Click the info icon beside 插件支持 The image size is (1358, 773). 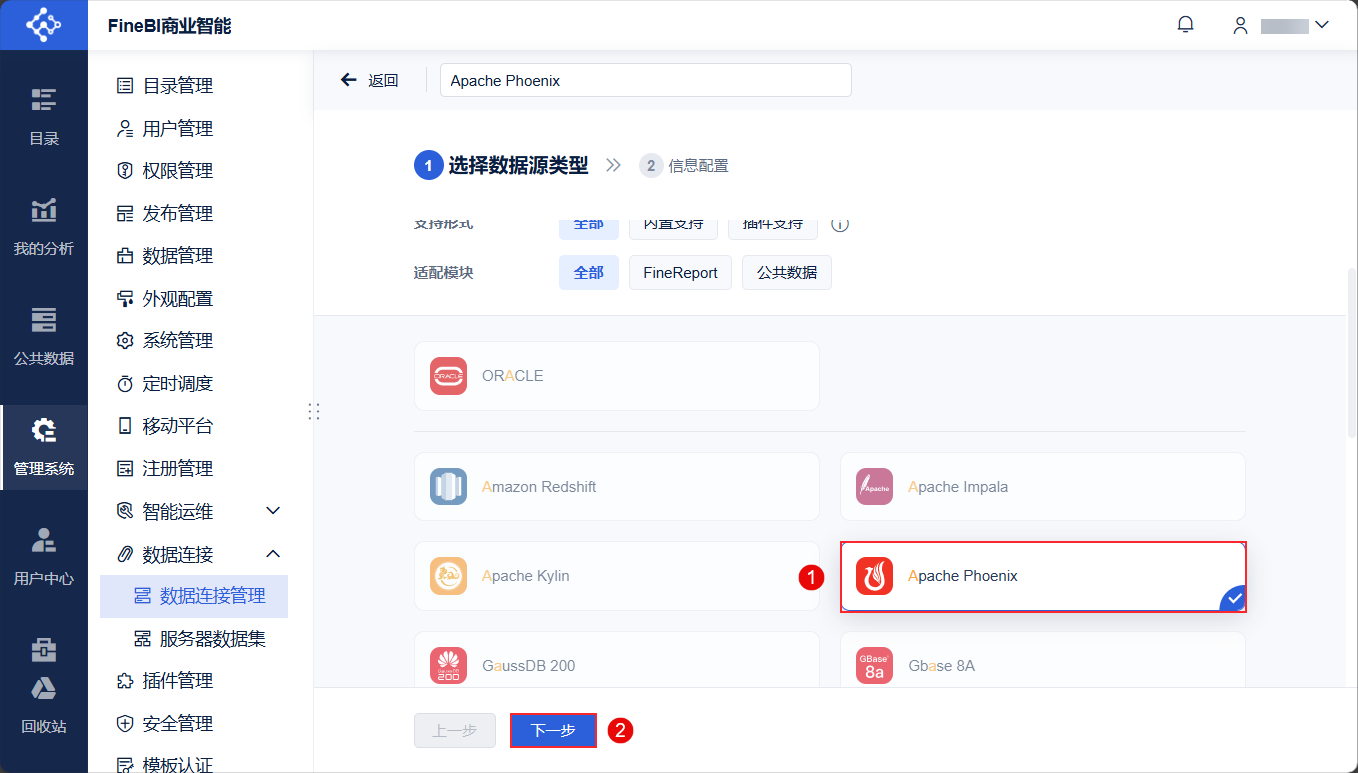(840, 225)
